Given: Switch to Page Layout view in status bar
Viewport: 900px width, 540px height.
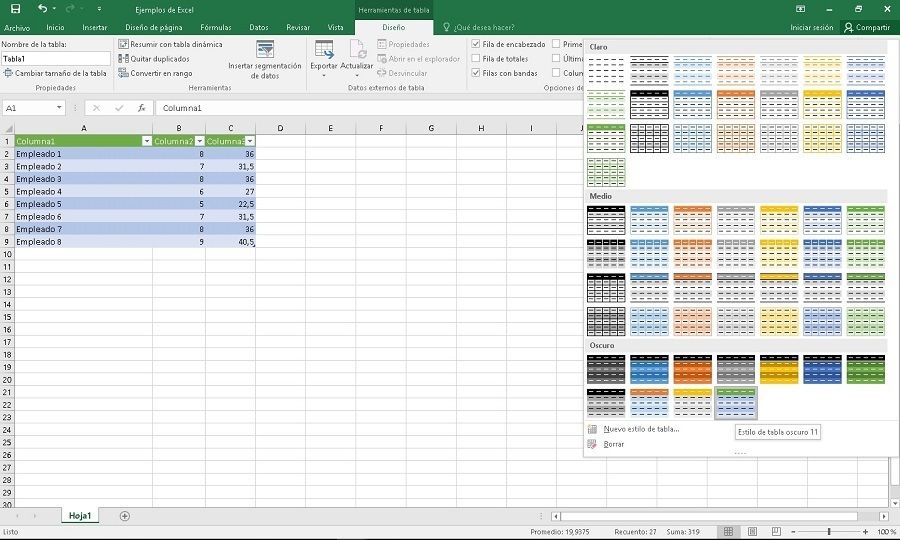Looking at the screenshot, I should click(x=752, y=532).
